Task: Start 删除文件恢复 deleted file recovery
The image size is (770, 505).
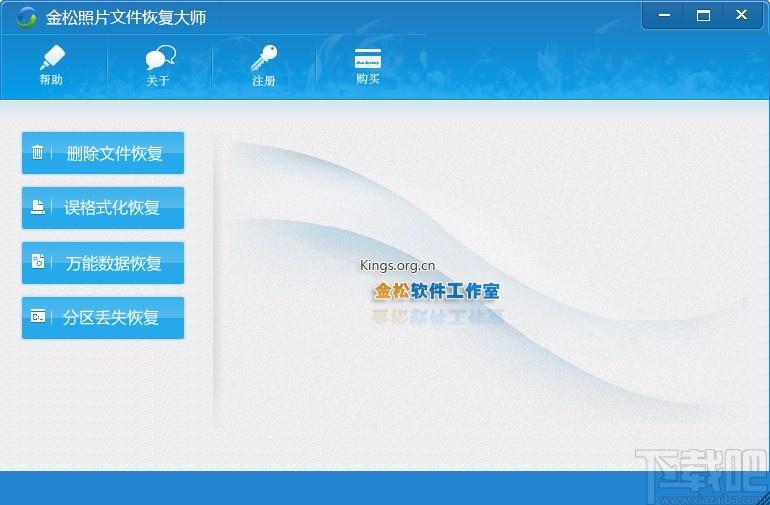Action: point(103,153)
